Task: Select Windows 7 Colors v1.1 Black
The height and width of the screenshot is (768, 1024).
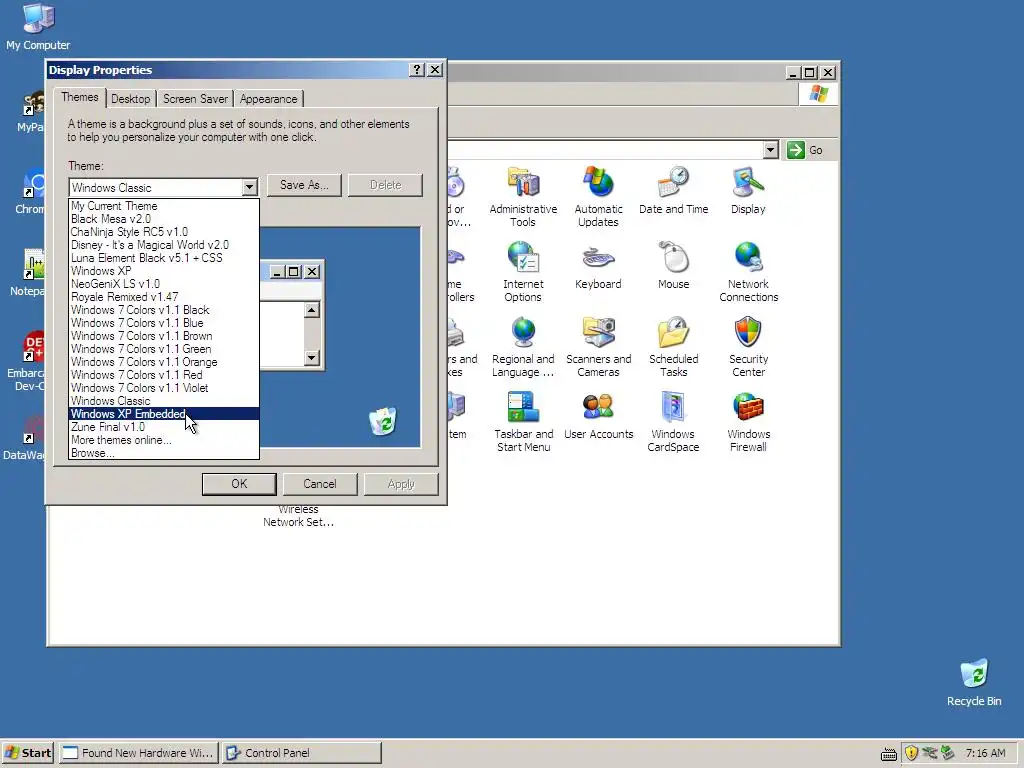Action: (x=164, y=310)
